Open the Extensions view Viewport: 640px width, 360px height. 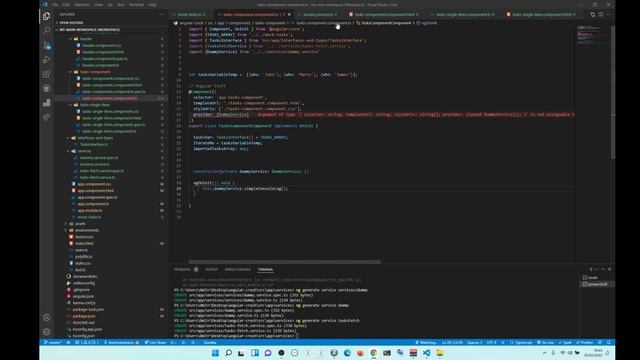47,74
